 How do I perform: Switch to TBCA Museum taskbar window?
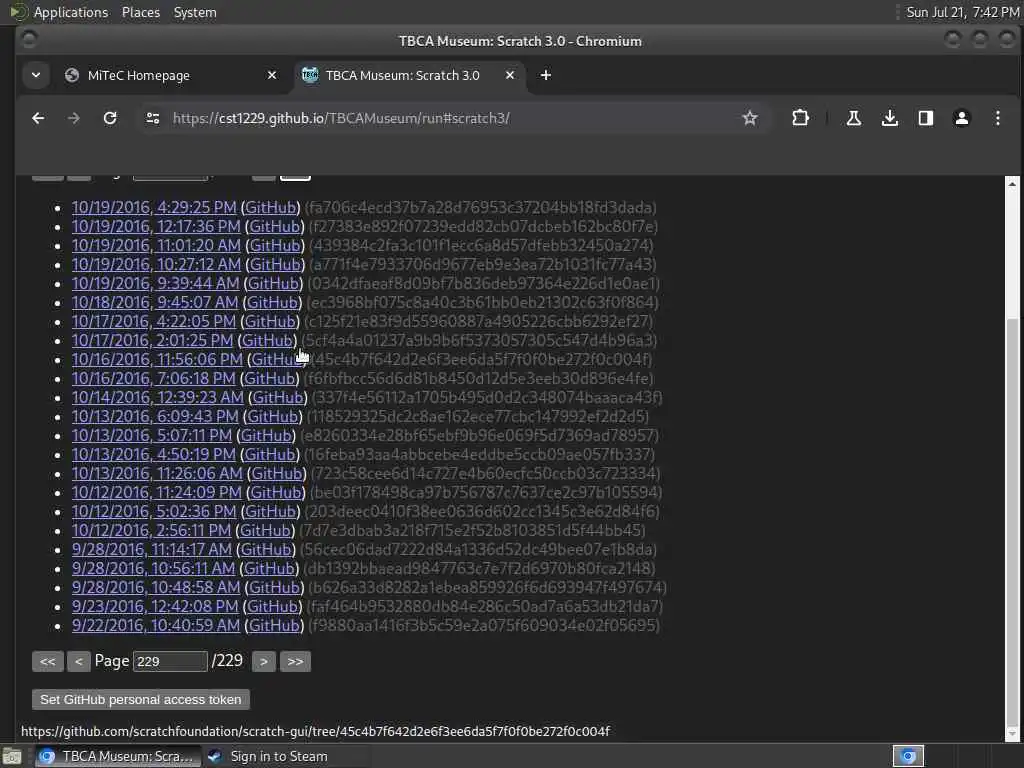(116, 756)
